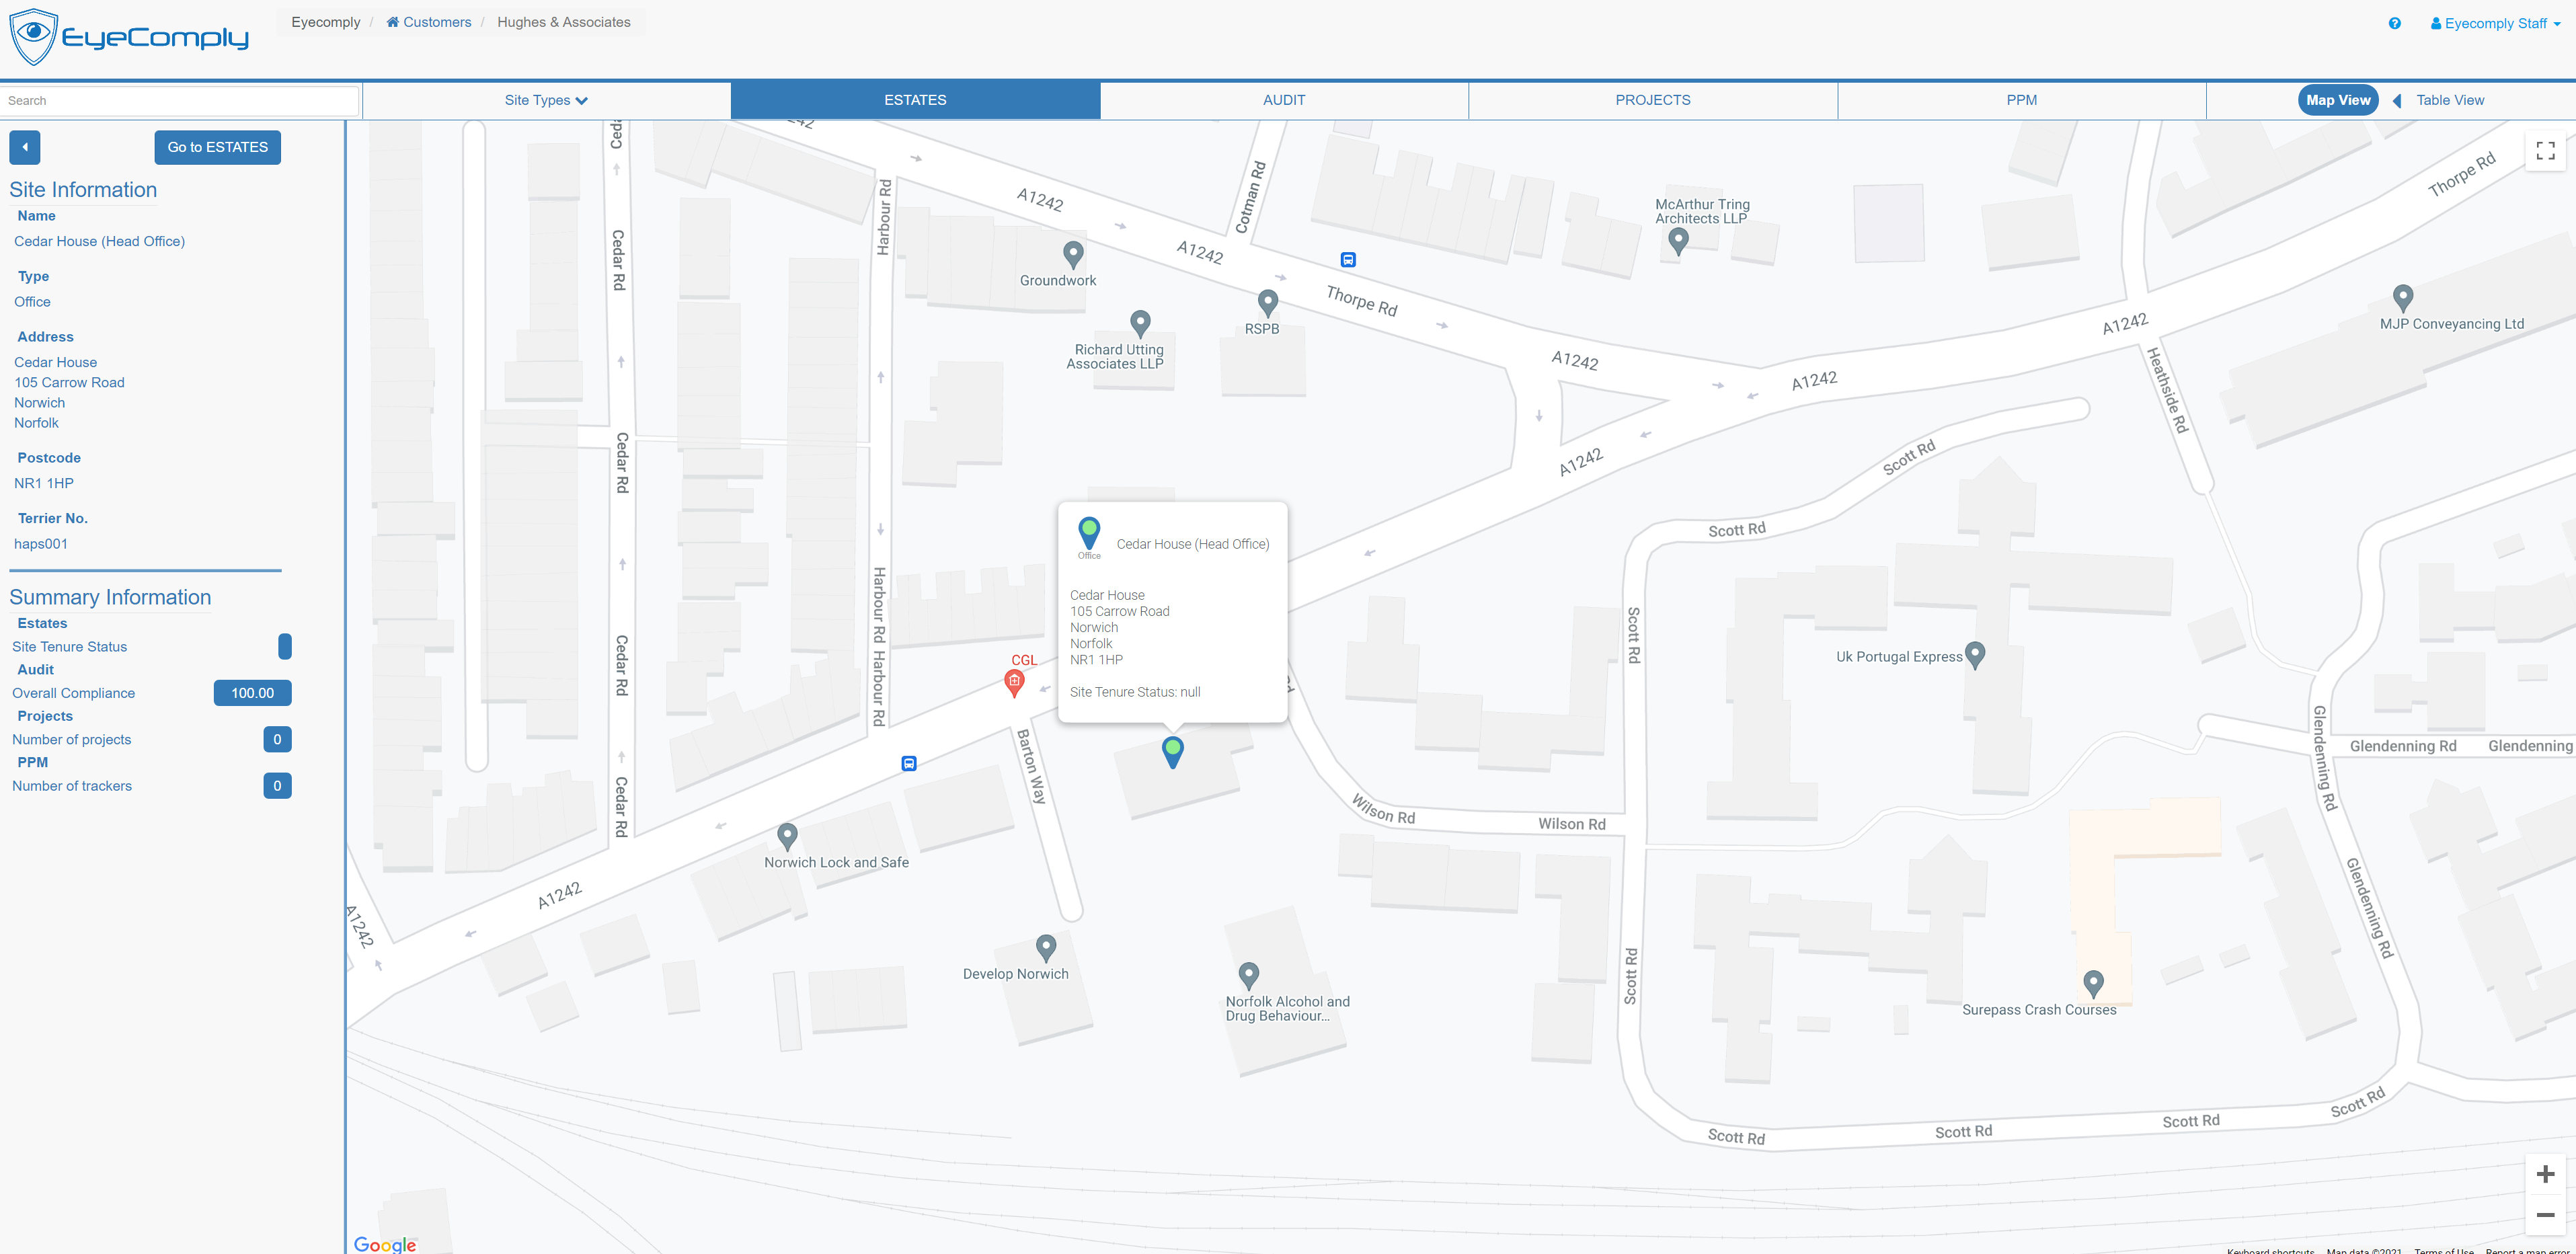Zoom in the map with plus button

pyautogui.click(x=2545, y=1174)
